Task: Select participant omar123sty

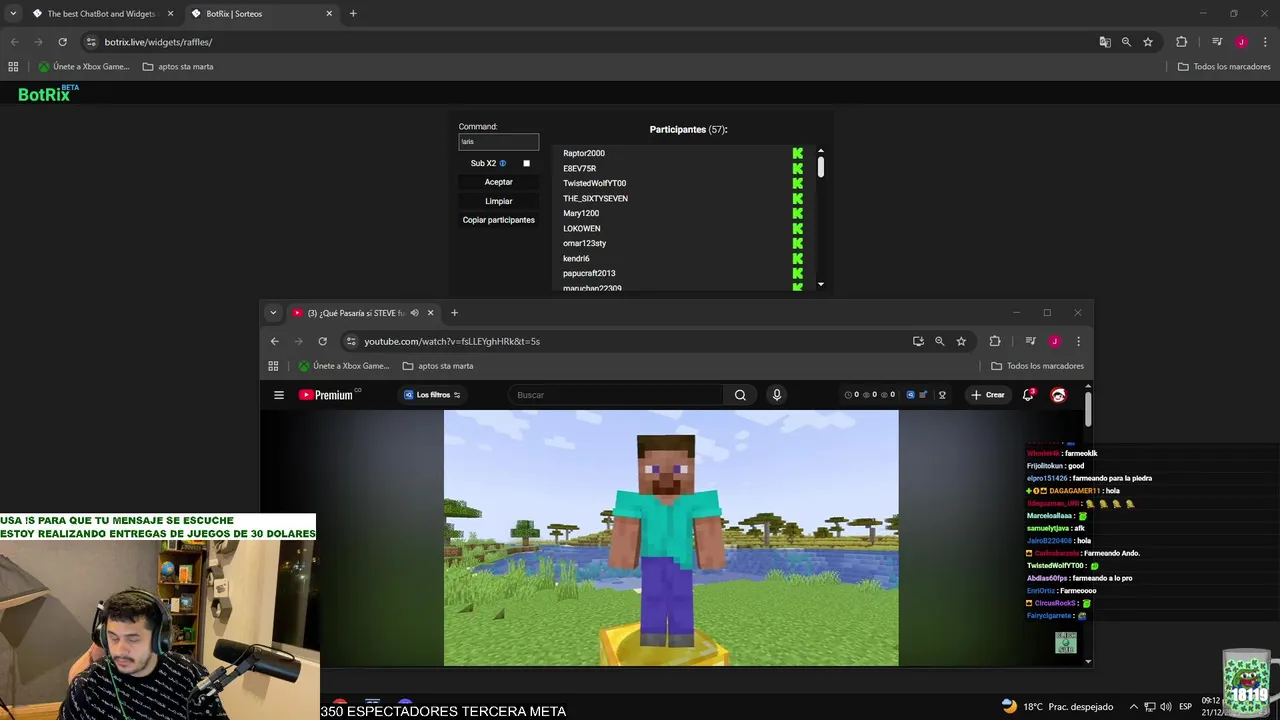Action: [x=584, y=244]
